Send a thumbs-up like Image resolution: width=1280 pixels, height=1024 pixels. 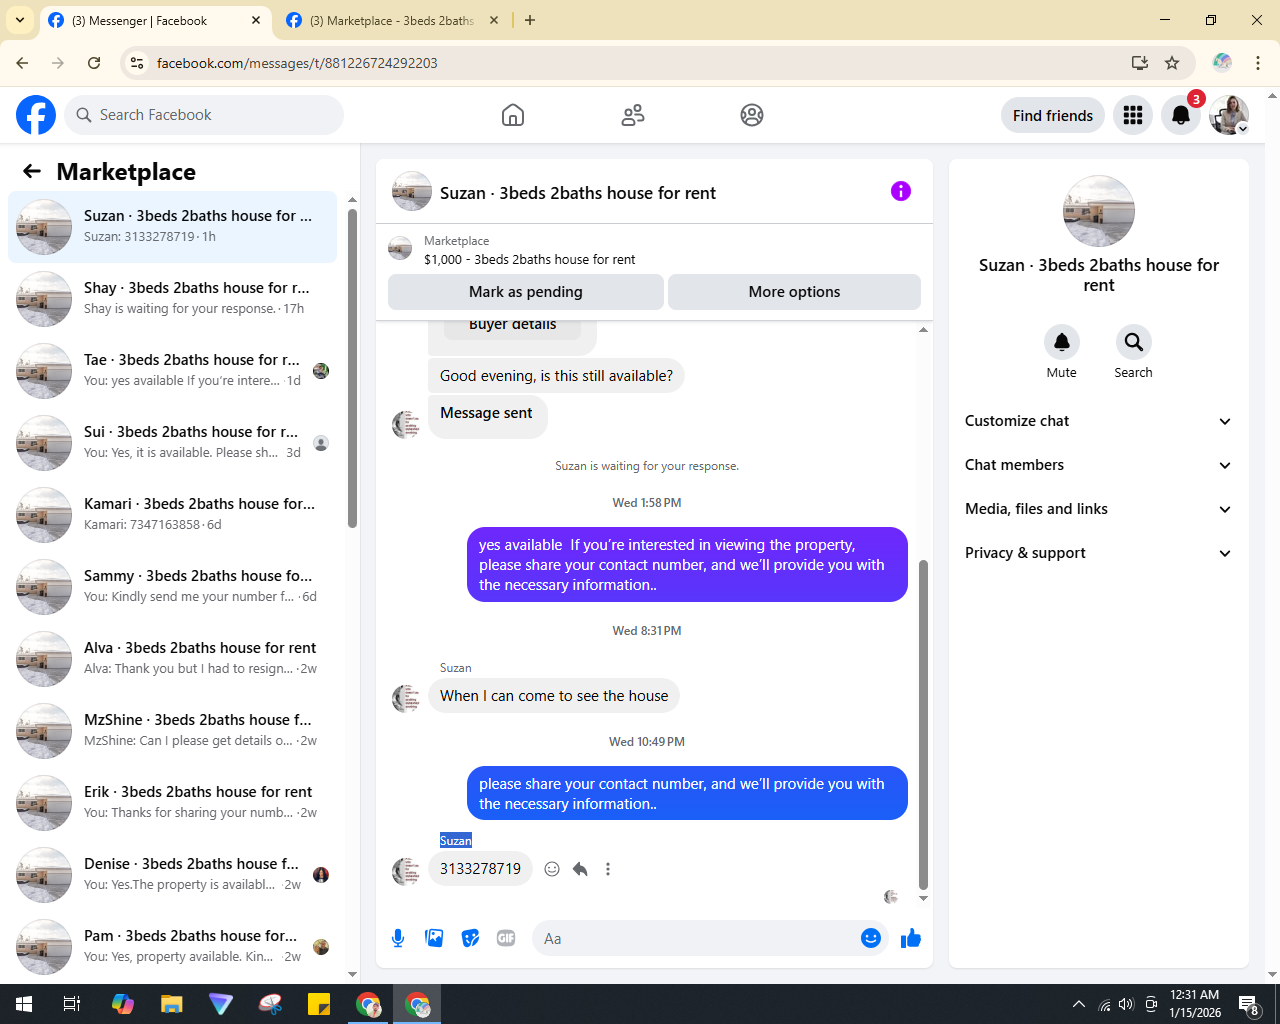pos(911,938)
